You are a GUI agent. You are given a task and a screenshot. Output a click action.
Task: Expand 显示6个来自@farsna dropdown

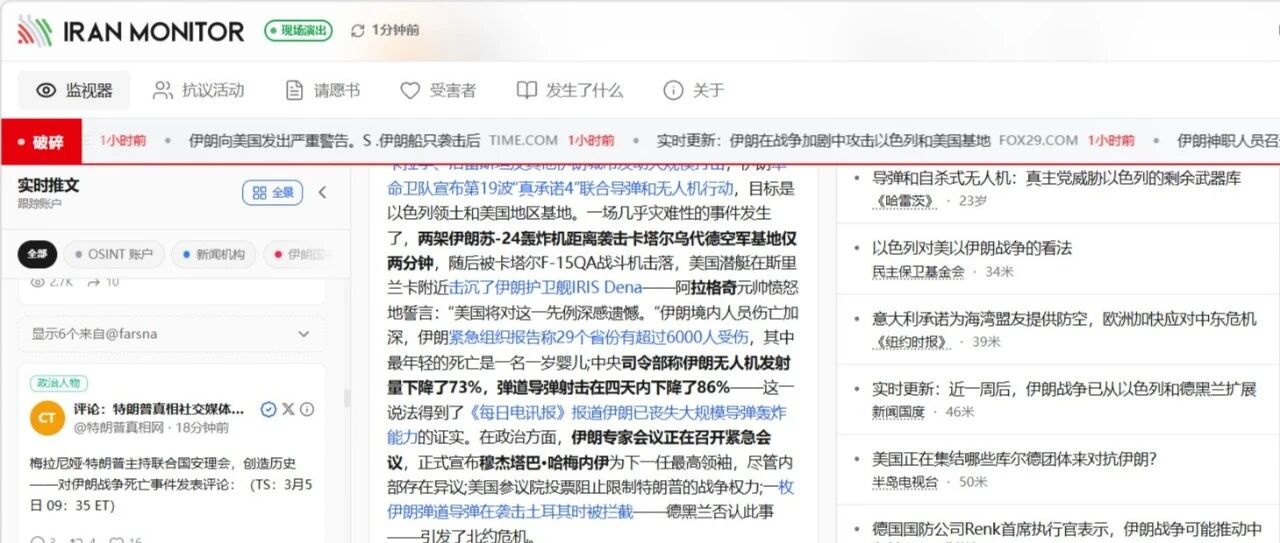[171, 334]
